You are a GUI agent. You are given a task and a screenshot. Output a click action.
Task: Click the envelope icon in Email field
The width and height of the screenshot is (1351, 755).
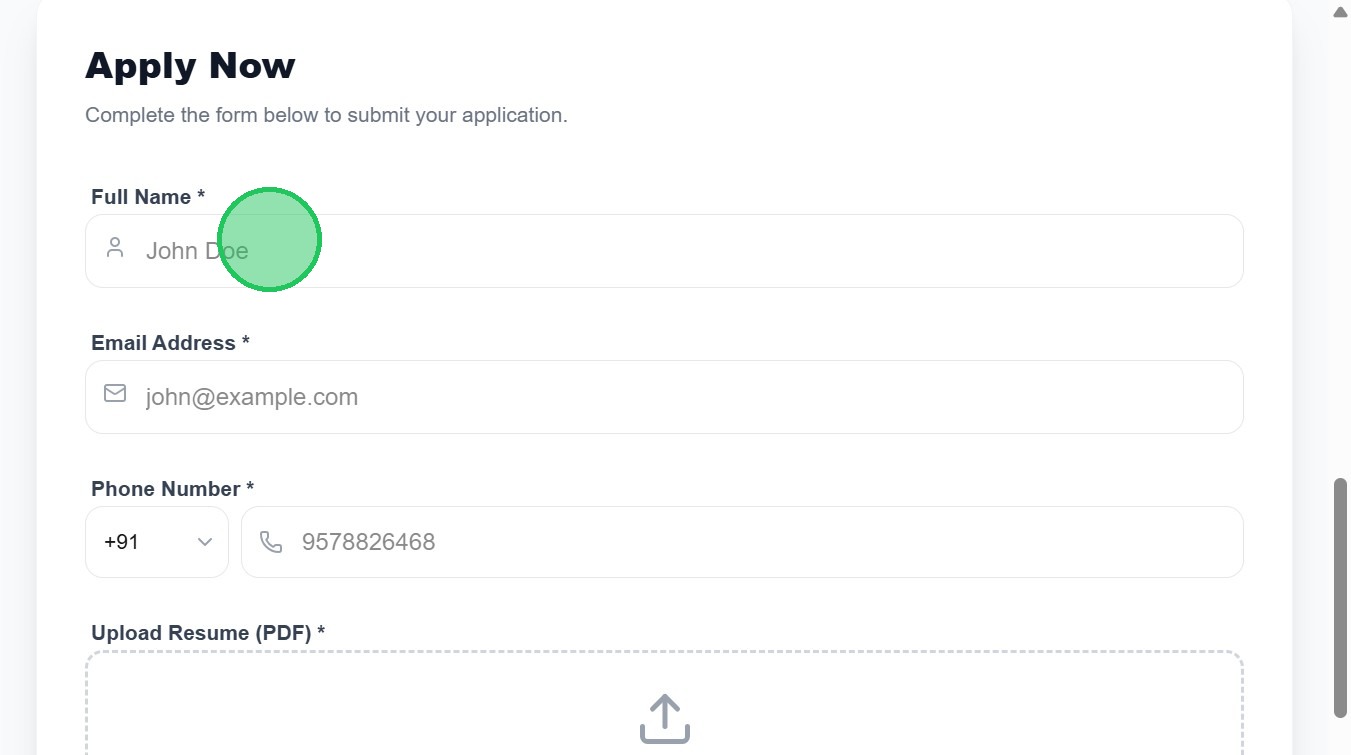pos(115,393)
